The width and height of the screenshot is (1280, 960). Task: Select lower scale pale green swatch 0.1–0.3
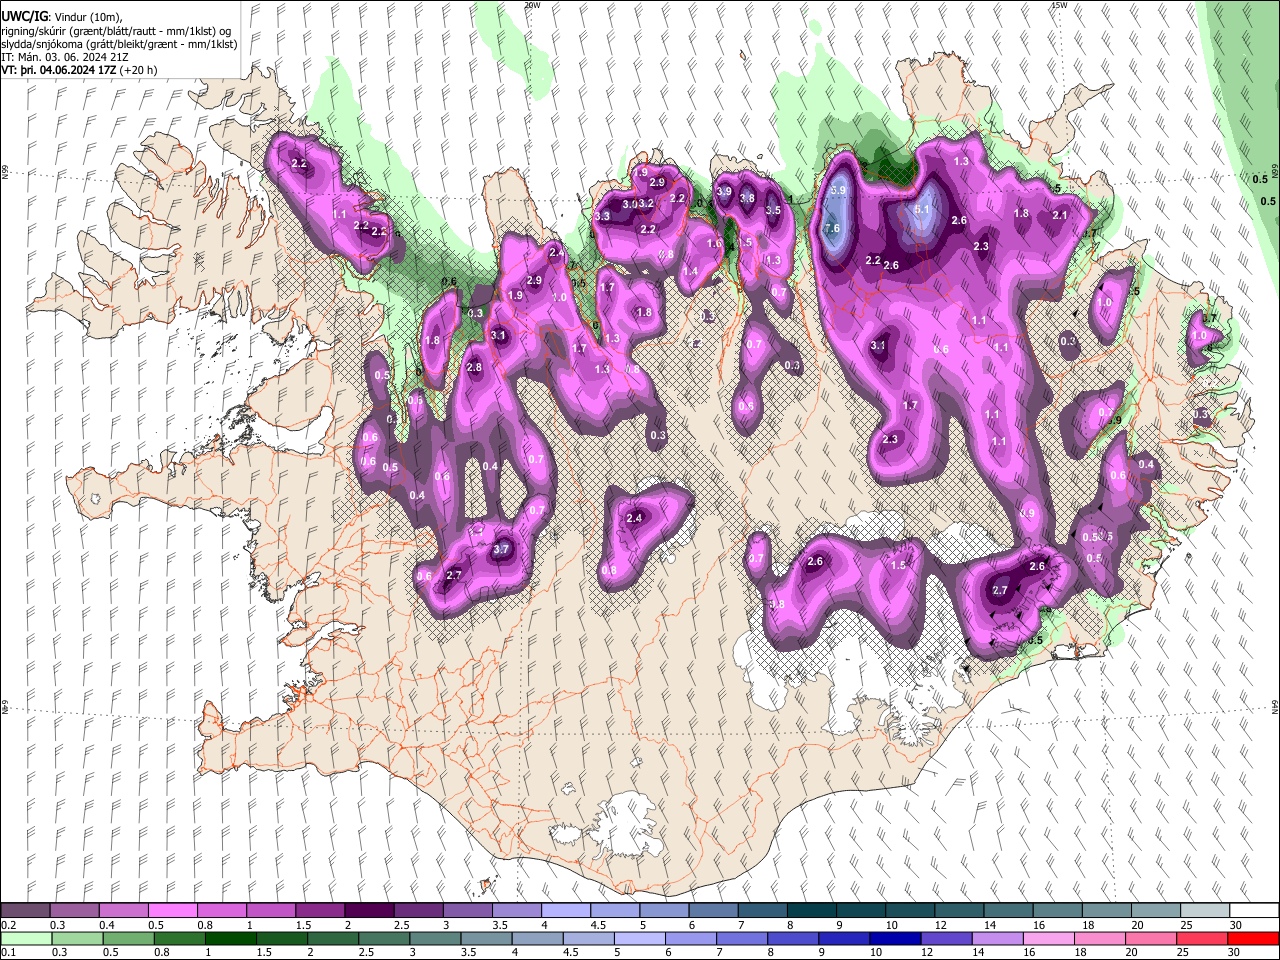click(26, 938)
